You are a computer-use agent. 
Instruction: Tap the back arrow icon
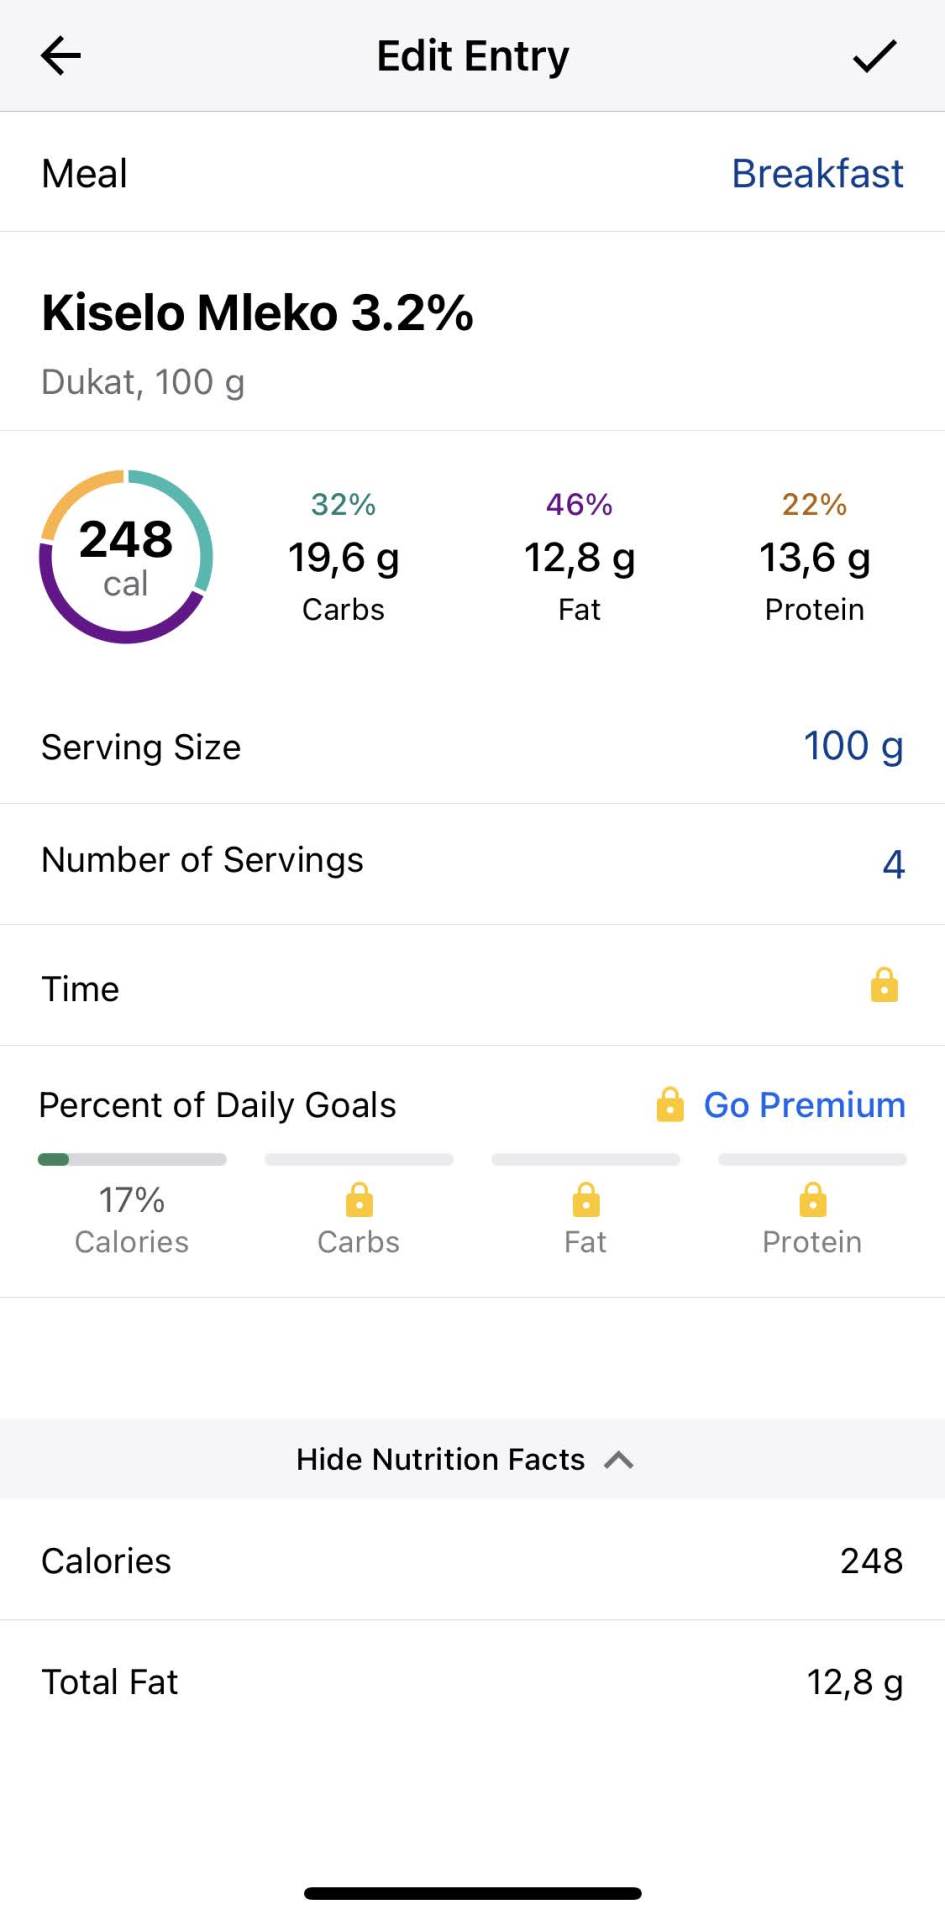[x=60, y=56]
